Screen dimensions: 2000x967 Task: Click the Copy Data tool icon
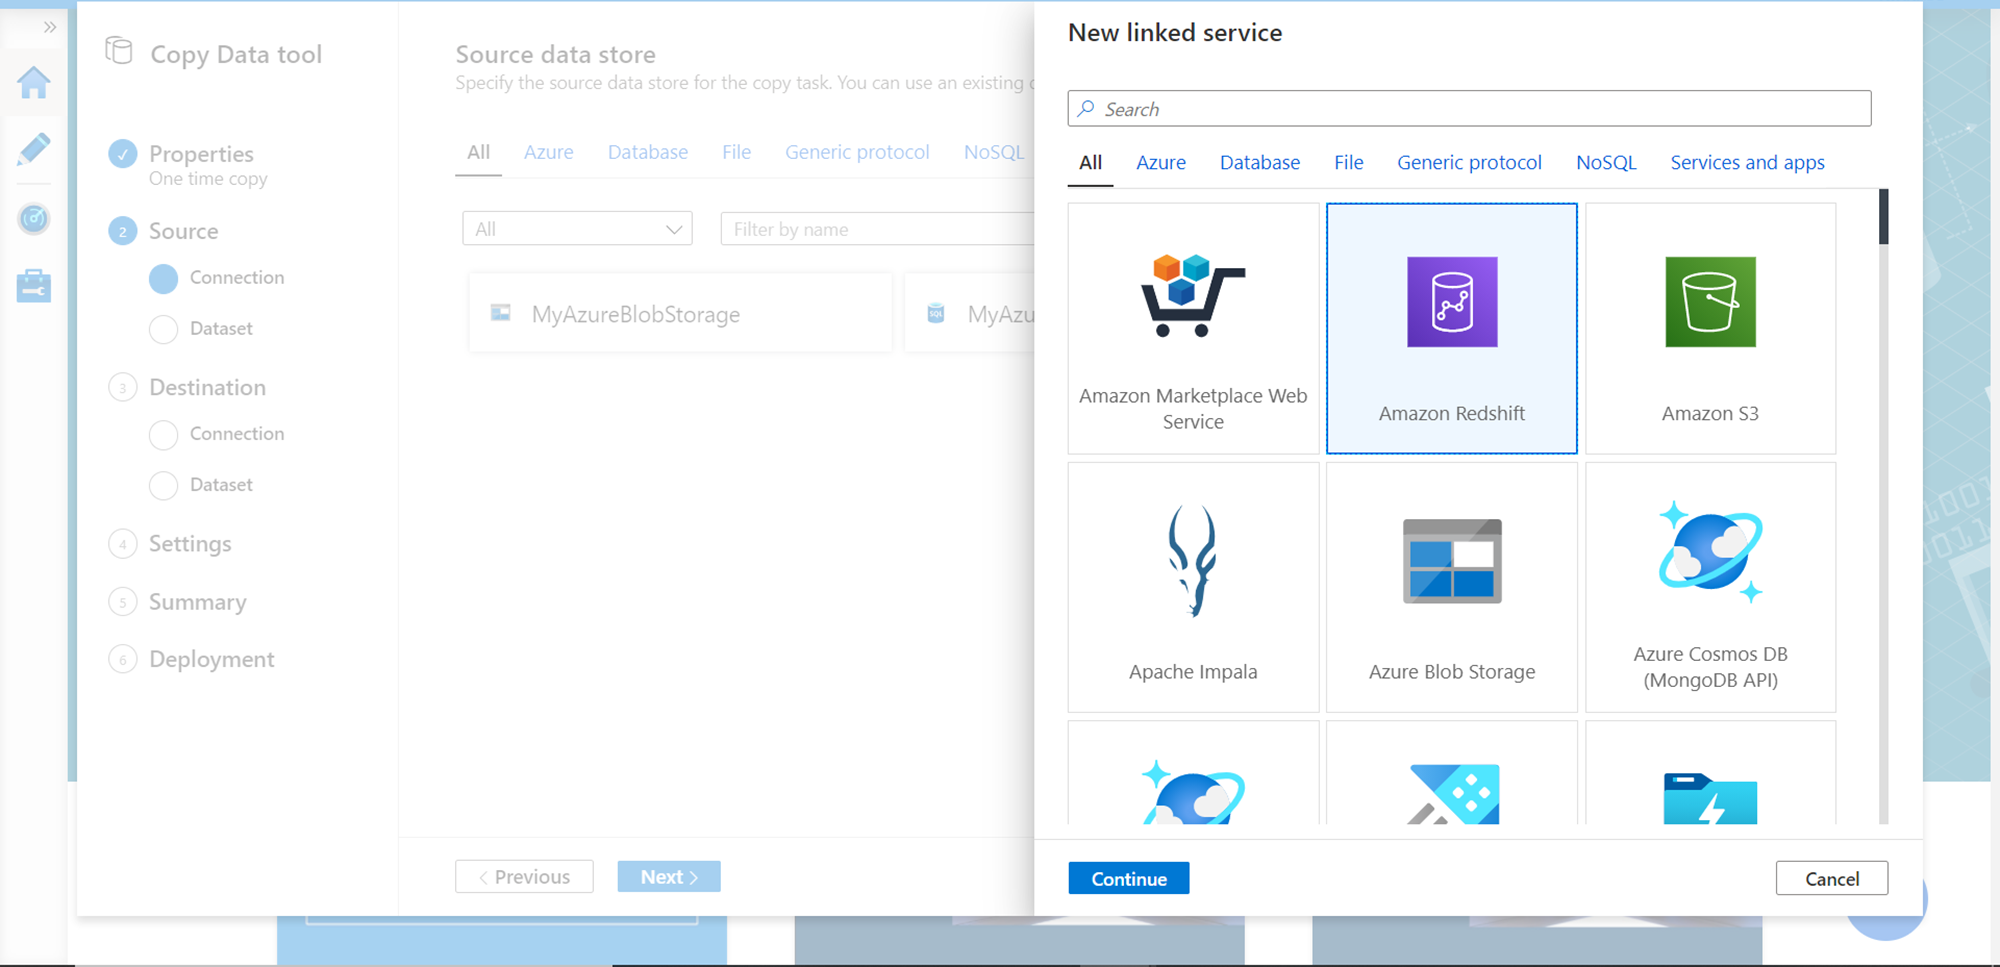pos(119,51)
